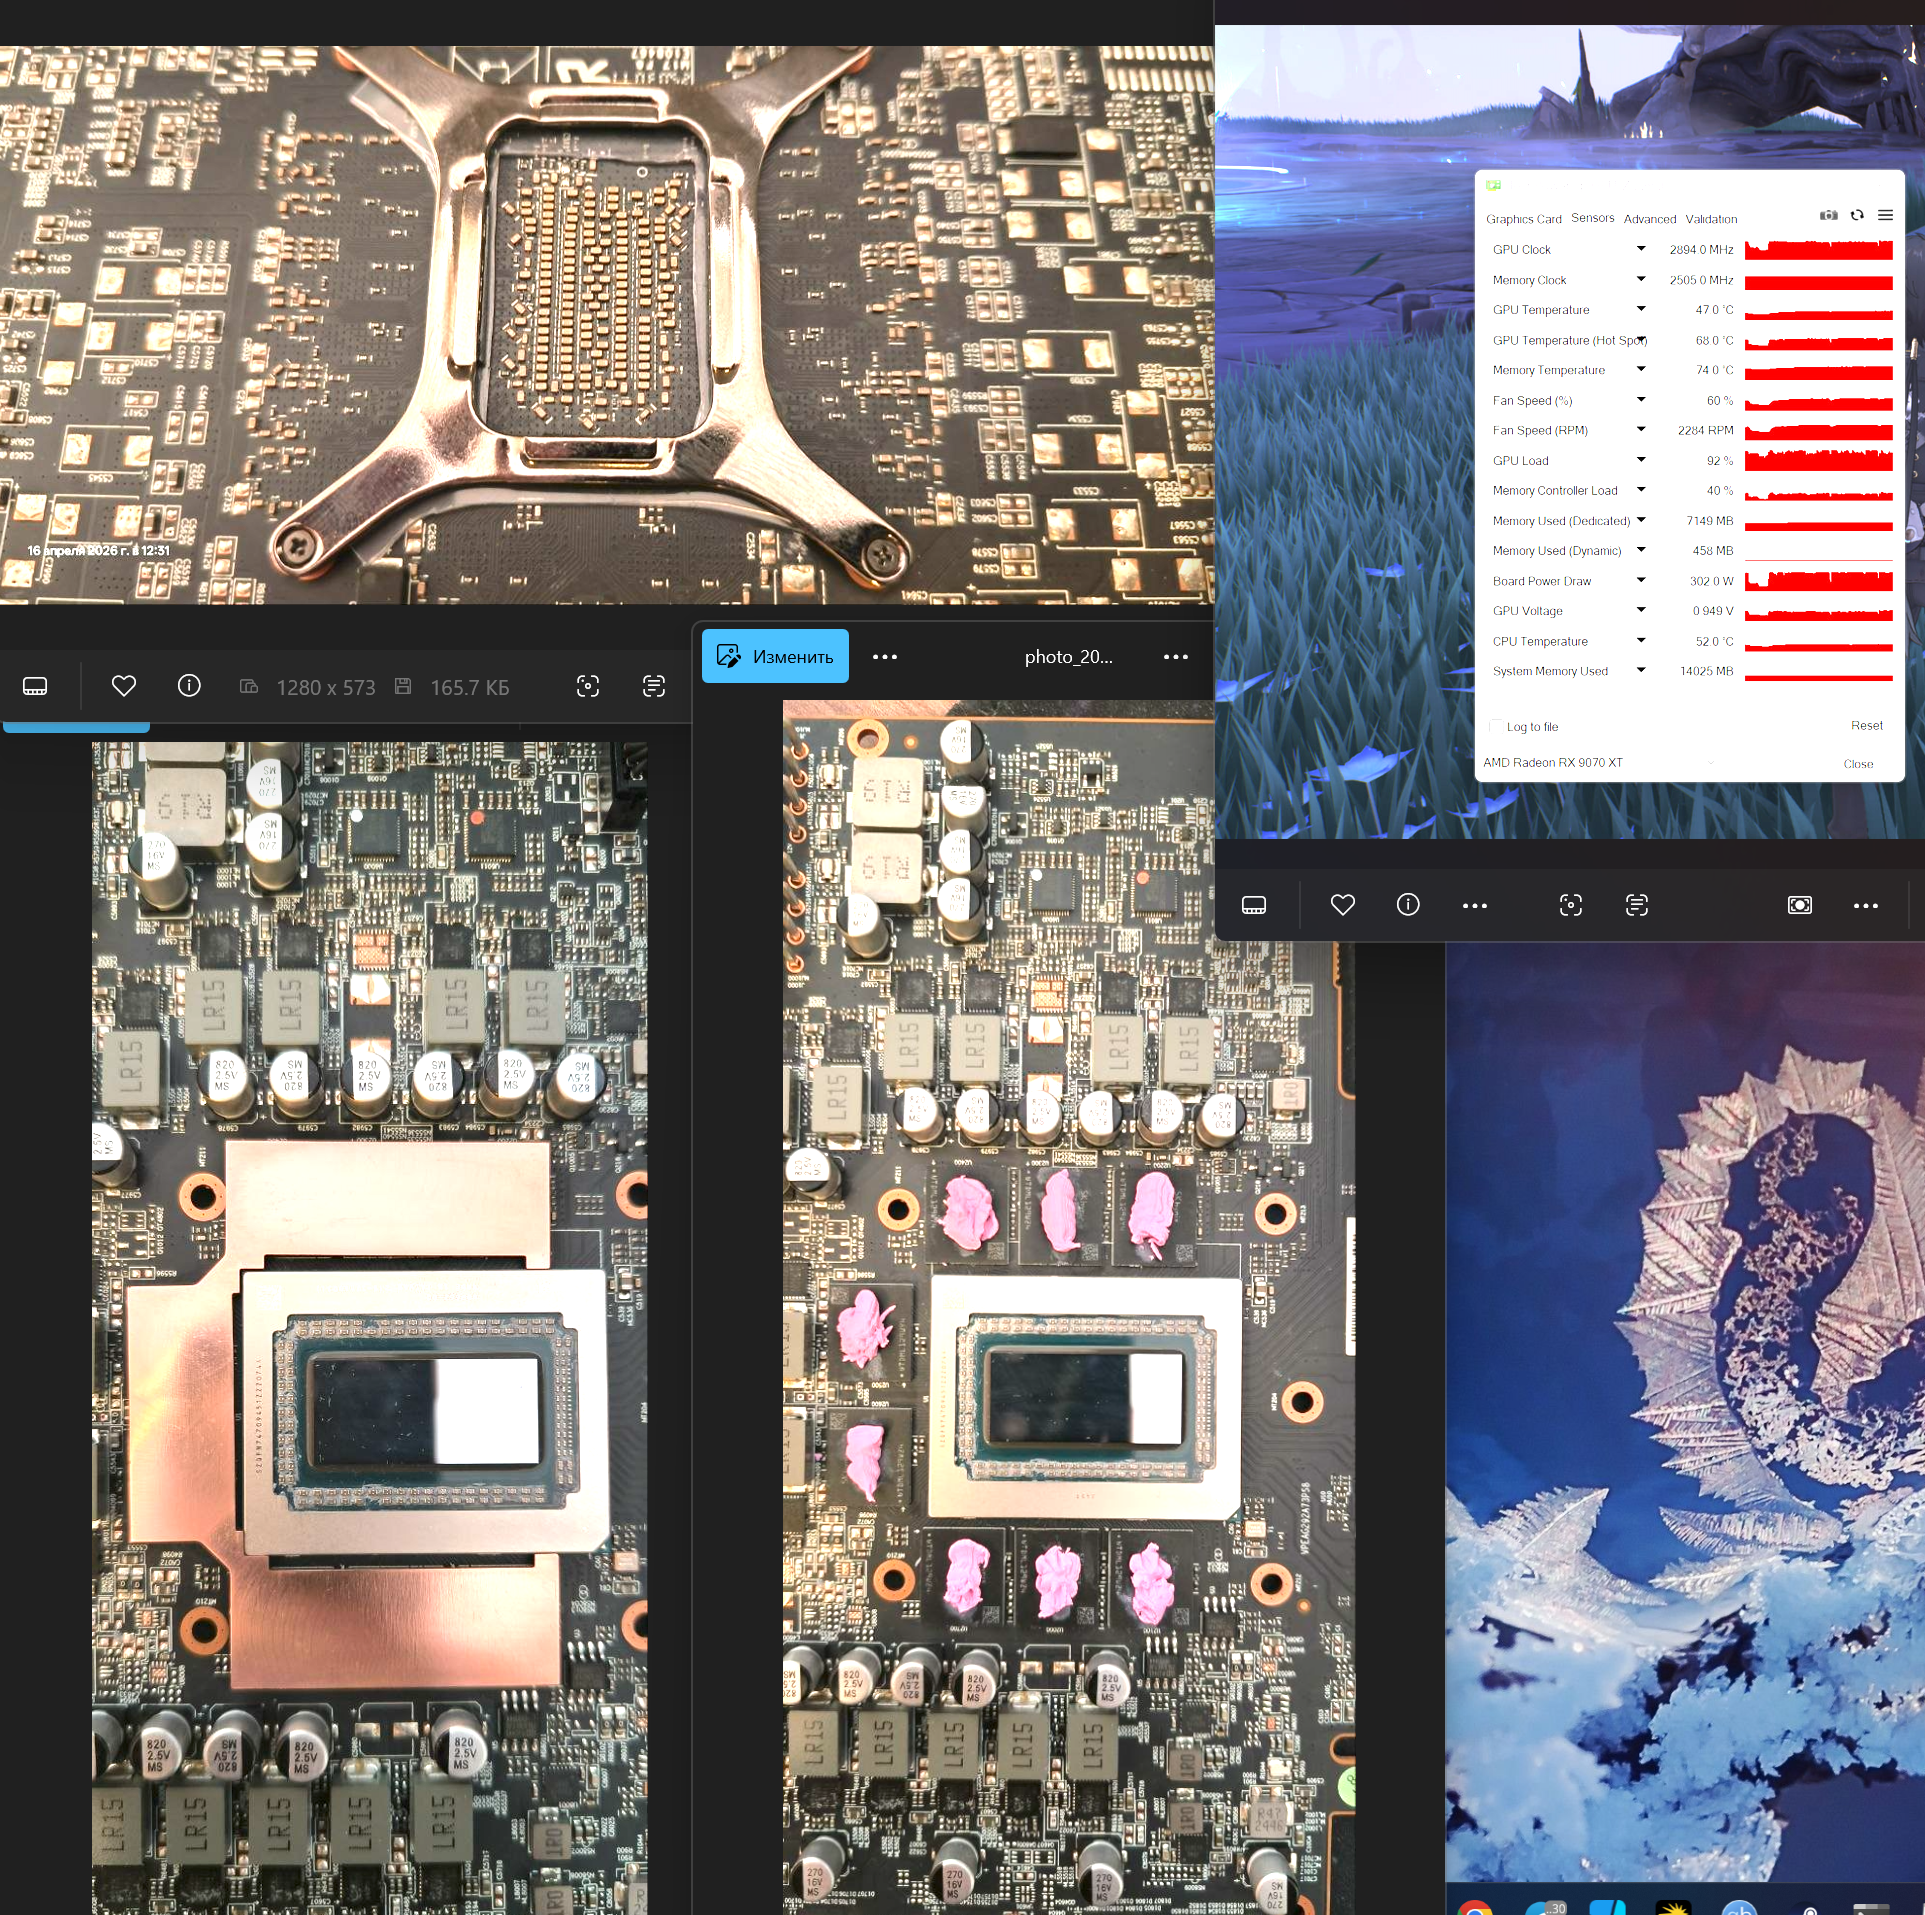Open the GPU-Z hamburger menu
This screenshot has width=1925, height=1915.
(x=1885, y=215)
